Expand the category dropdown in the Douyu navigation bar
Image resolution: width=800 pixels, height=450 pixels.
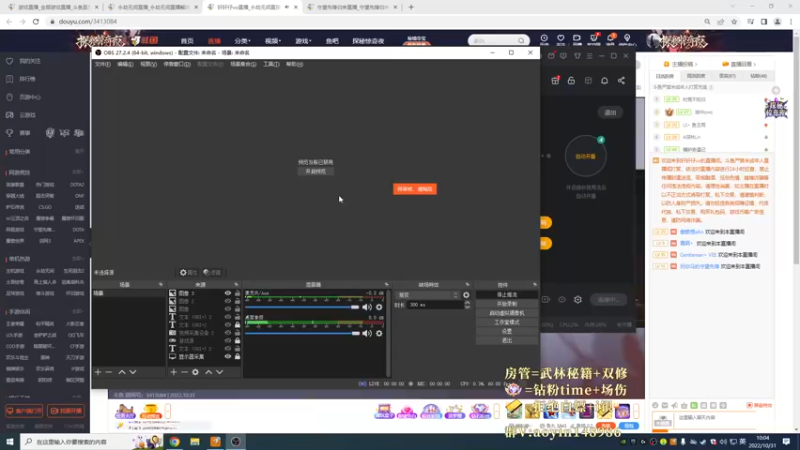point(242,41)
